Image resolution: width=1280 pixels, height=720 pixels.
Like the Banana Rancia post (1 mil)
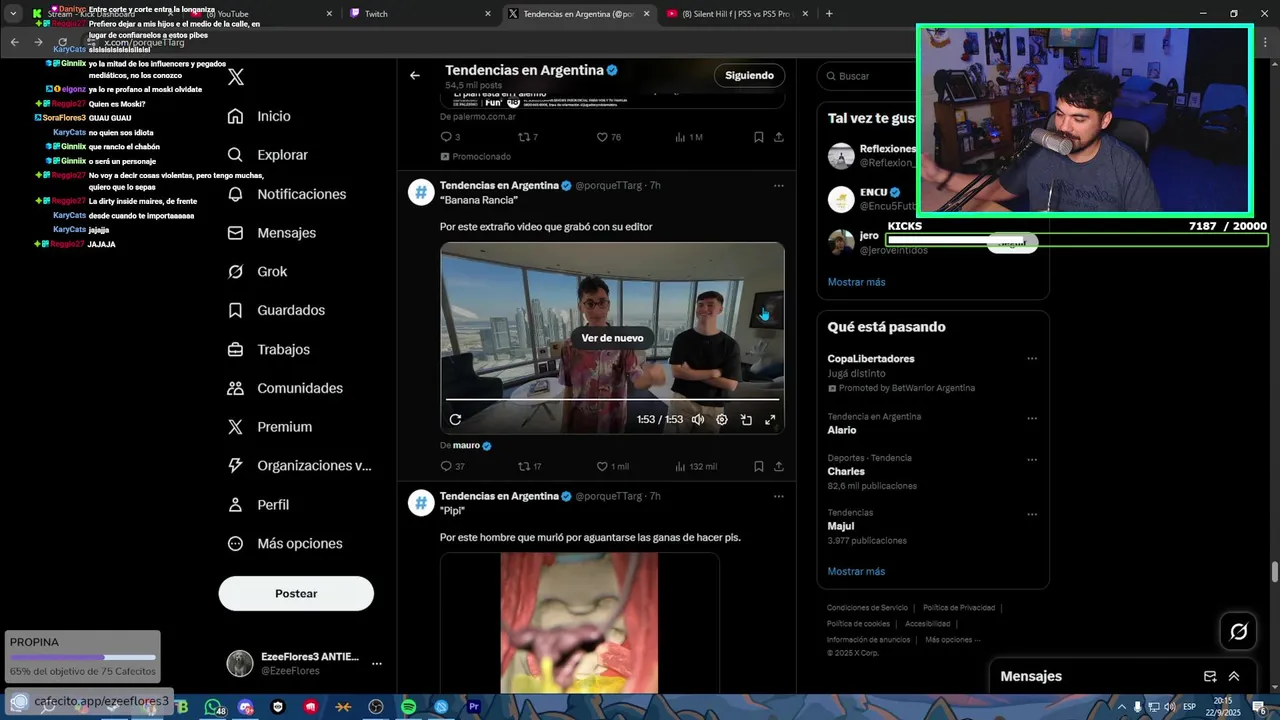click(612, 466)
